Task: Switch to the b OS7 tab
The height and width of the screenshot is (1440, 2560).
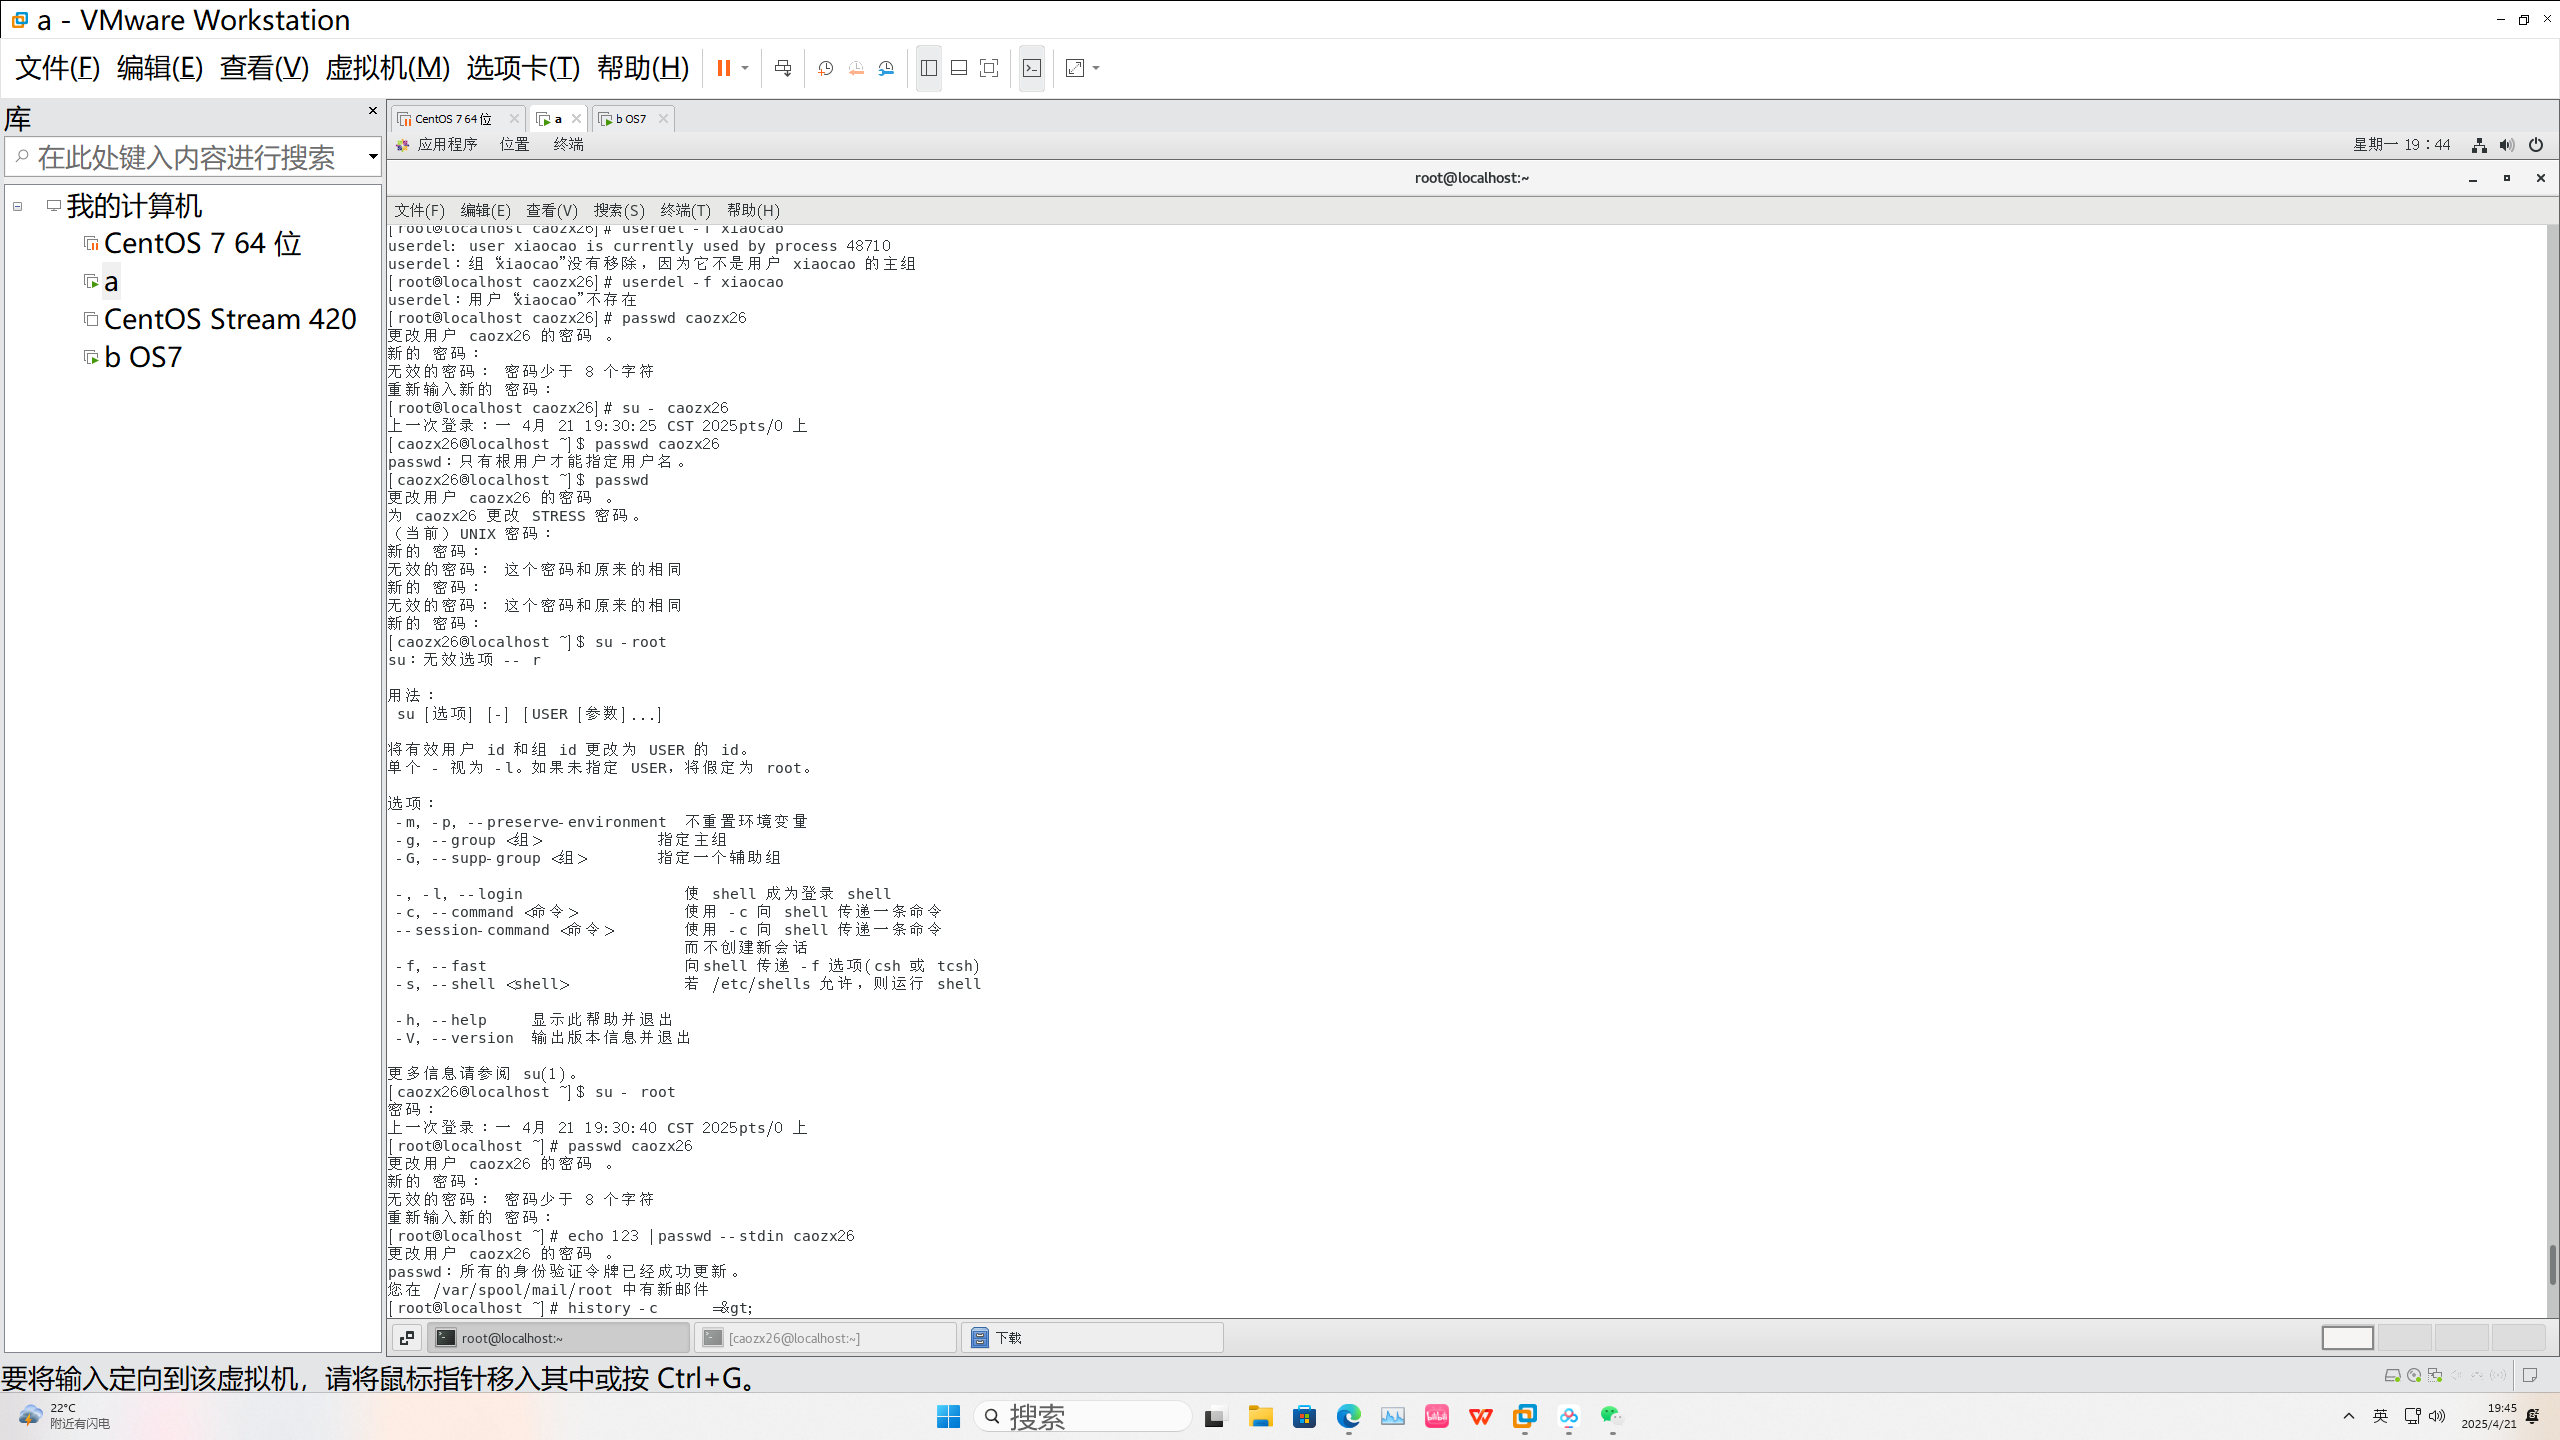Action: click(630, 119)
